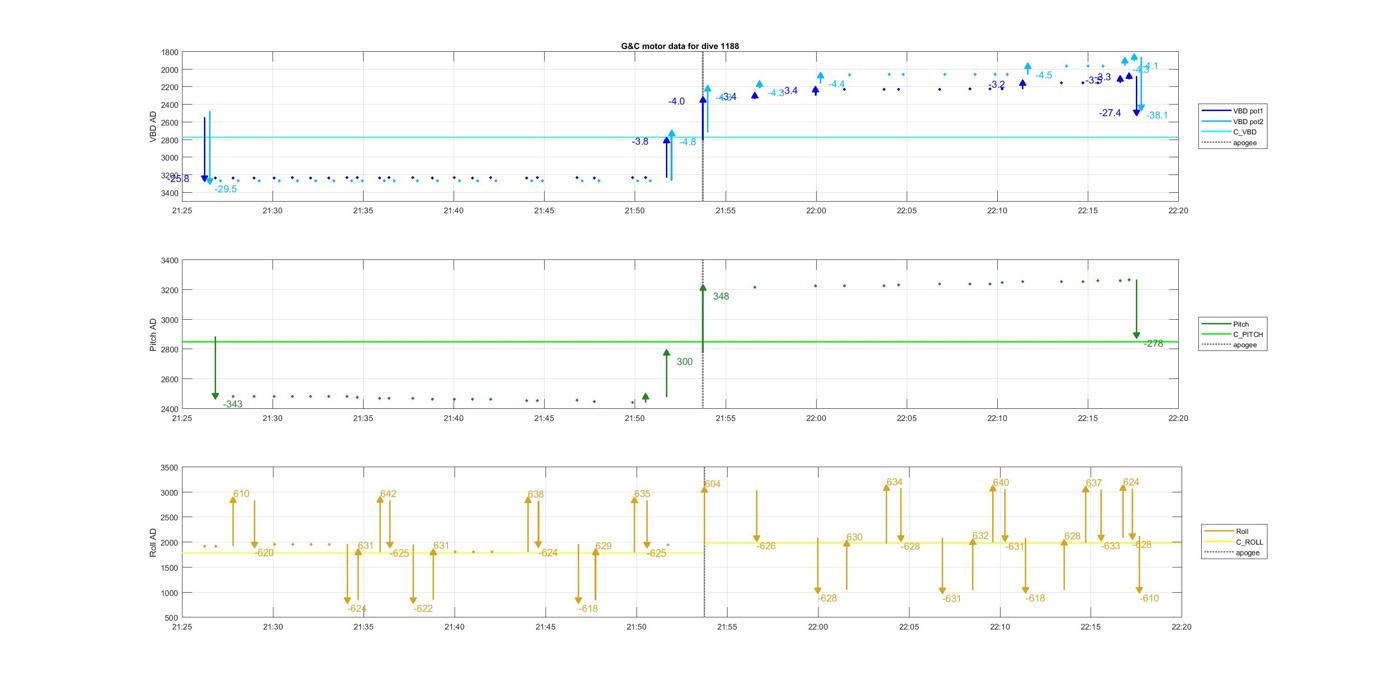Click the '-278' pitch data label

1154,343
